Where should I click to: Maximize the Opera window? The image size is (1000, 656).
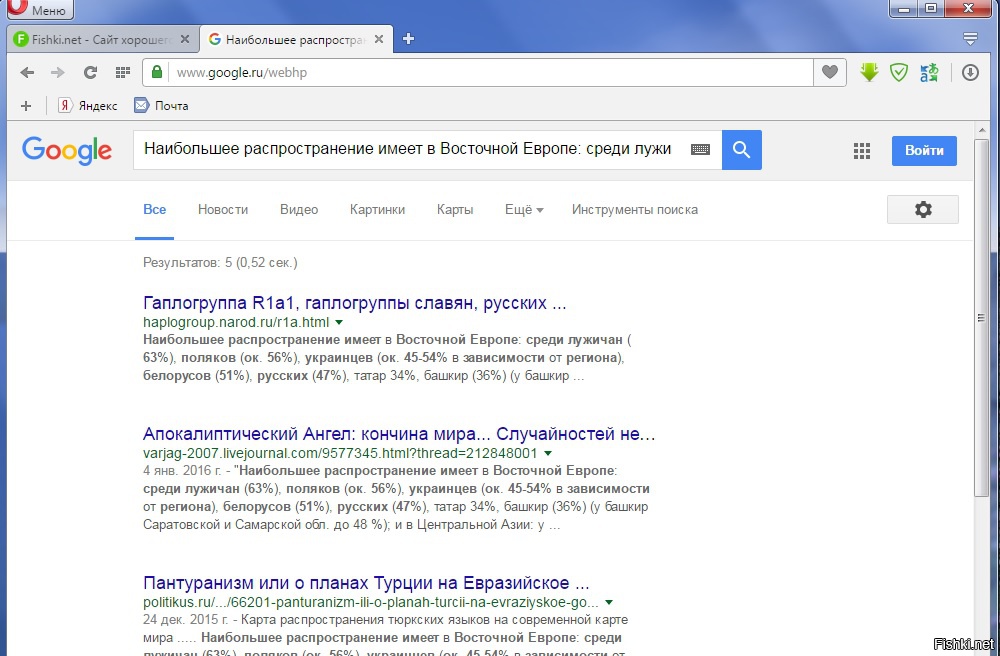(x=931, y=8)
